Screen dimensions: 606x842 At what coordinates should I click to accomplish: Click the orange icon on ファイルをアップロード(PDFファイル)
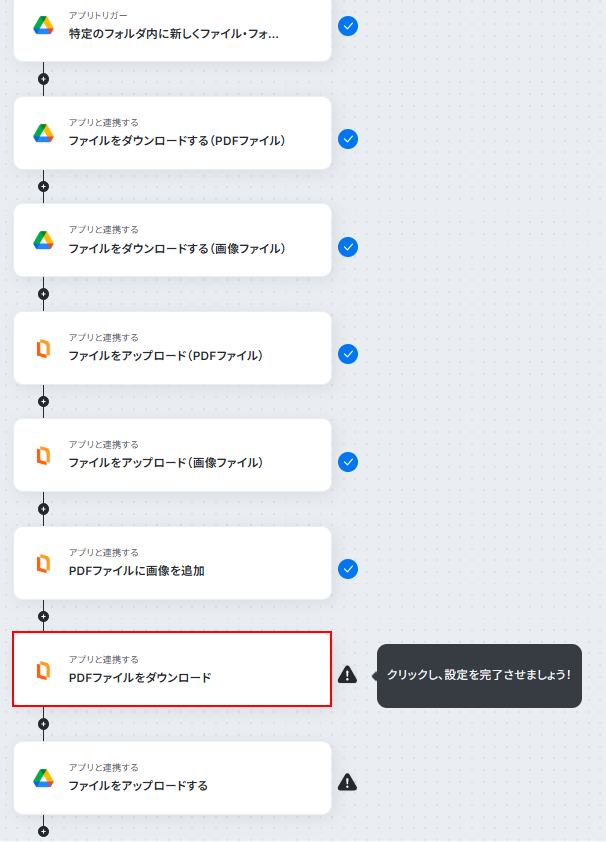coord(43,349)
